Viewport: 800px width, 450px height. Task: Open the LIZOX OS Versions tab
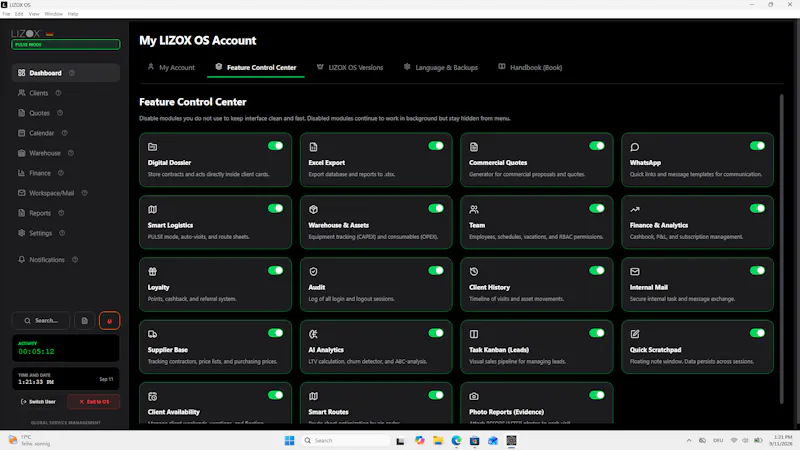click(x=350, y=67)
